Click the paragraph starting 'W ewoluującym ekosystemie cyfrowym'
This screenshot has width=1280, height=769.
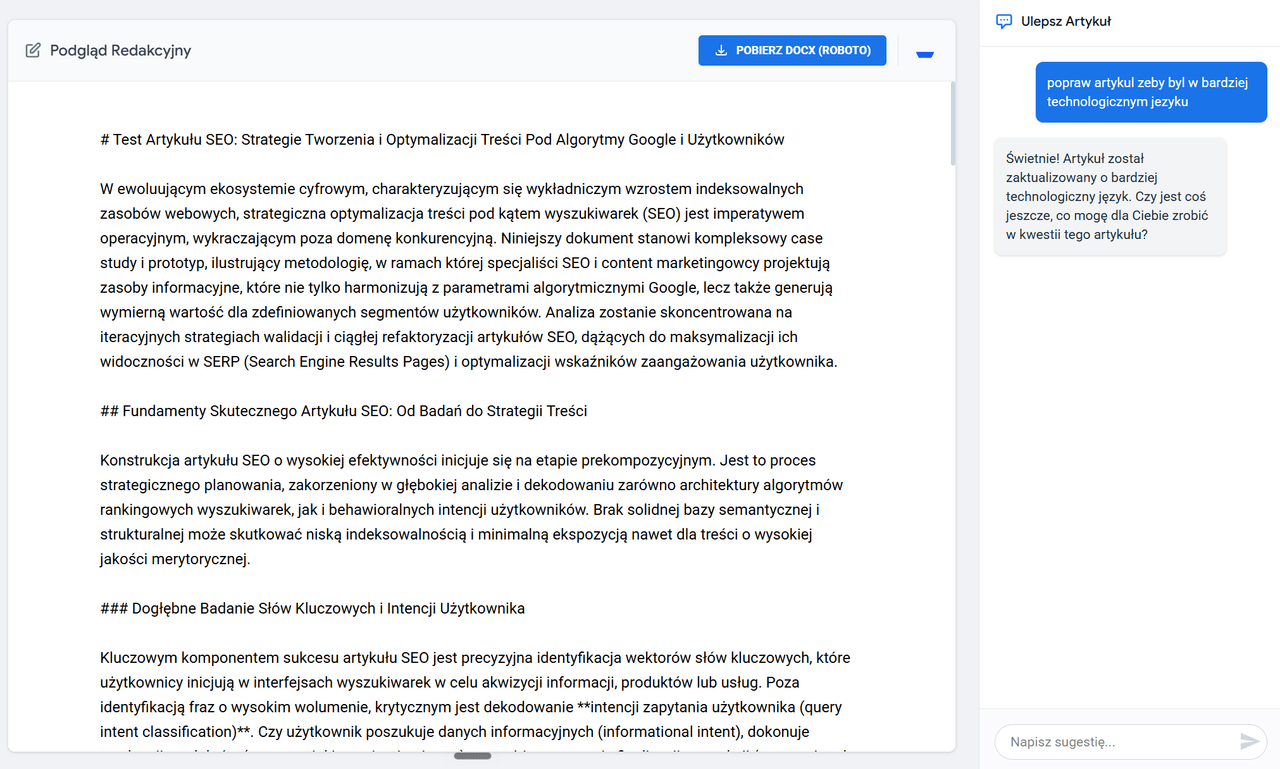469,275
